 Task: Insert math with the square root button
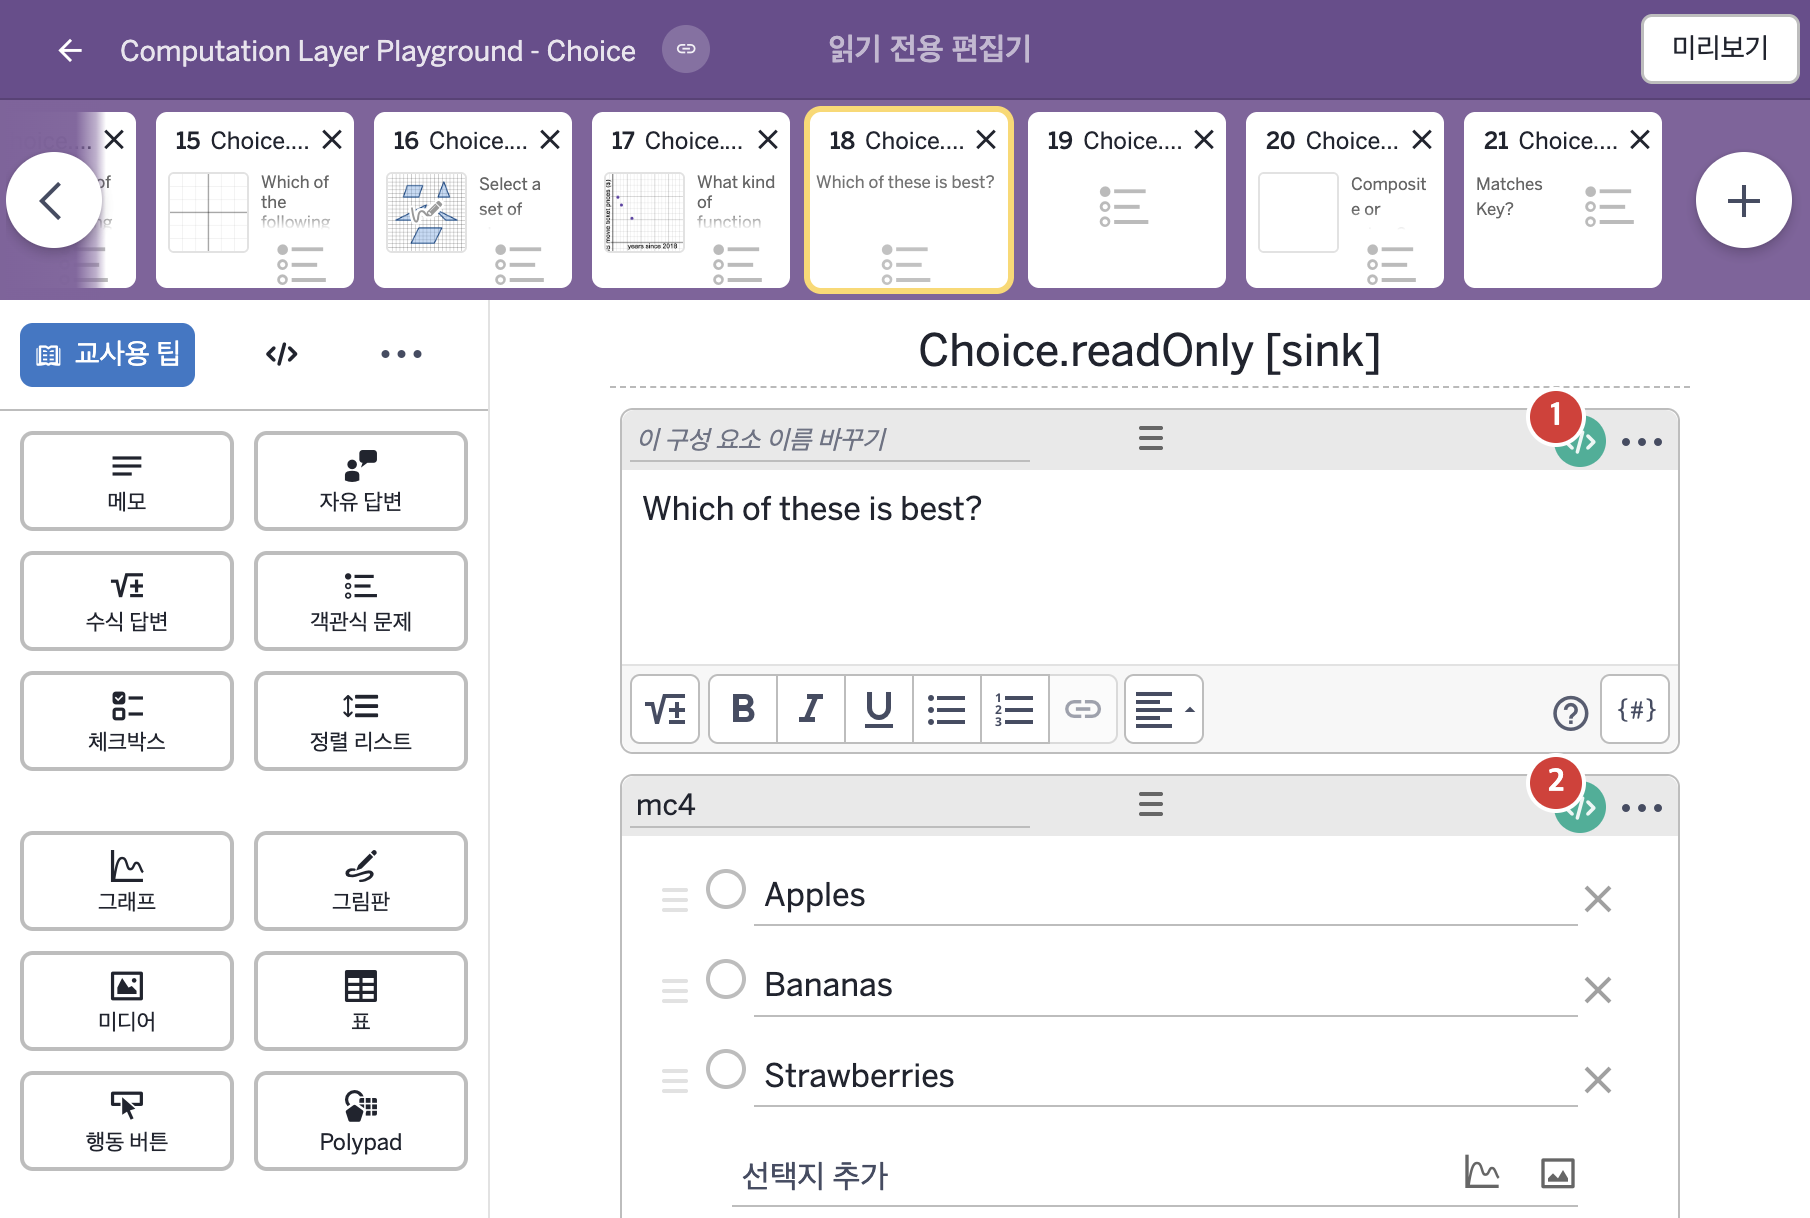(665, 709)
